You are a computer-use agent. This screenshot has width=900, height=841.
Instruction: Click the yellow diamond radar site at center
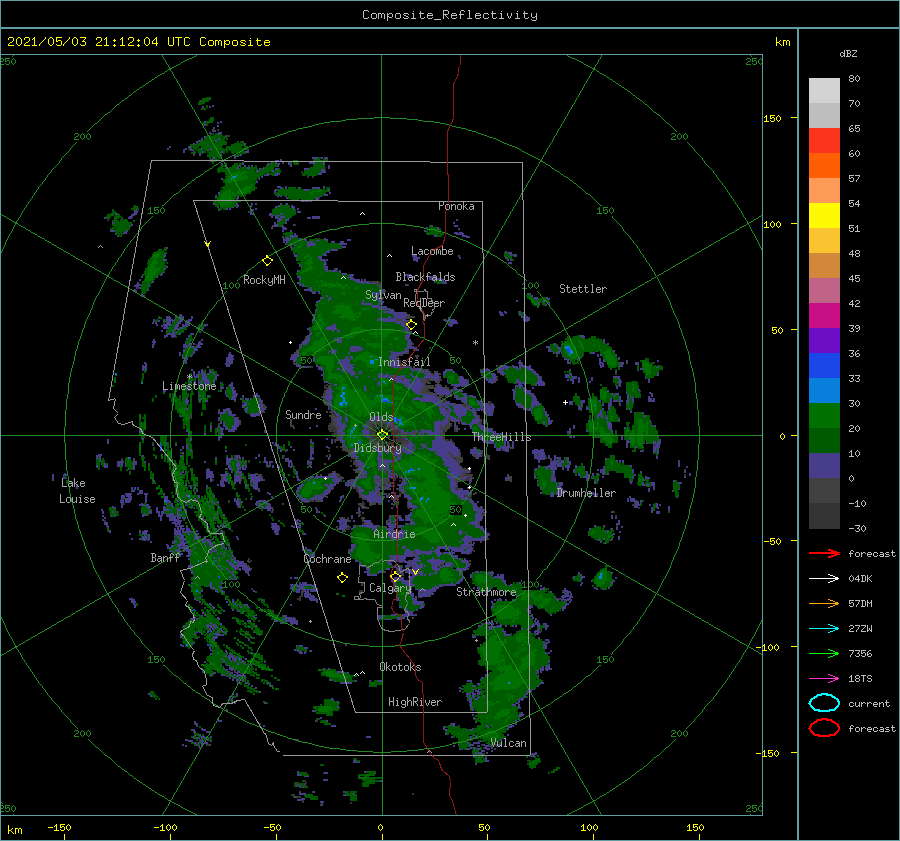[x=382, y=435]
